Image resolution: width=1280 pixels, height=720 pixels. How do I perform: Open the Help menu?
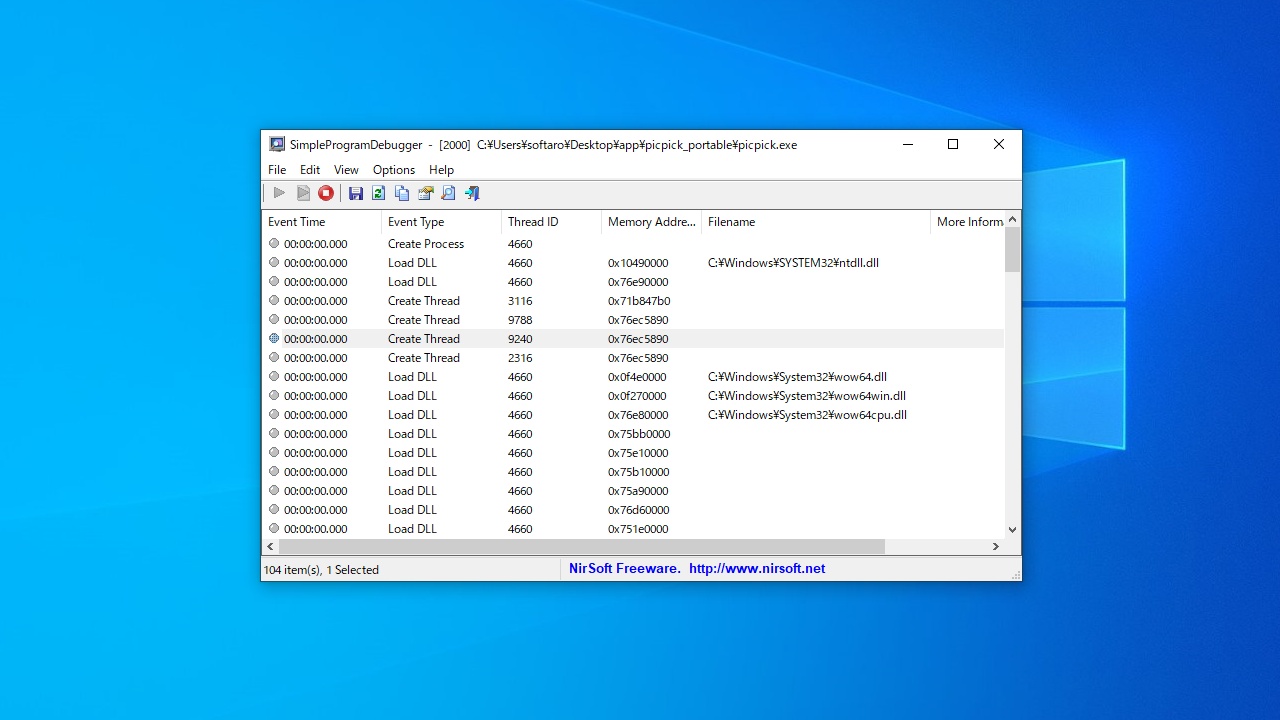click(x=441, y=170)
